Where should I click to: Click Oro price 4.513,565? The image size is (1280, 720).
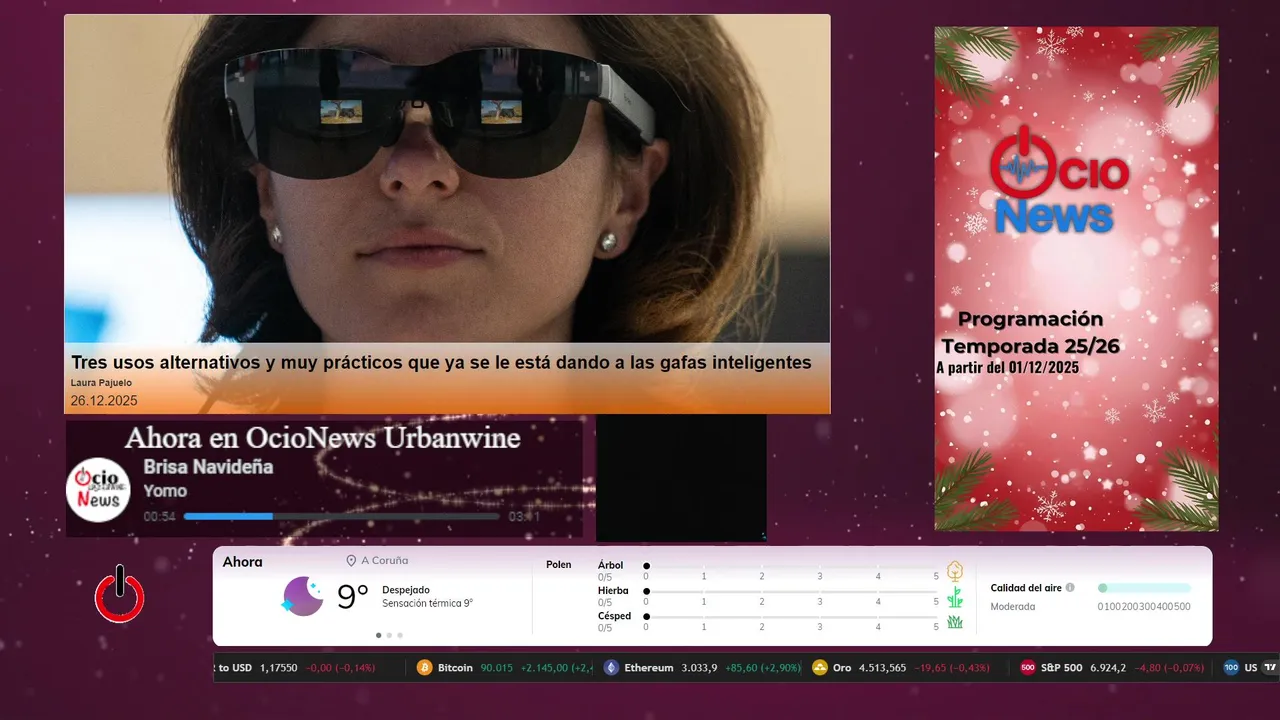coord(882,668)
